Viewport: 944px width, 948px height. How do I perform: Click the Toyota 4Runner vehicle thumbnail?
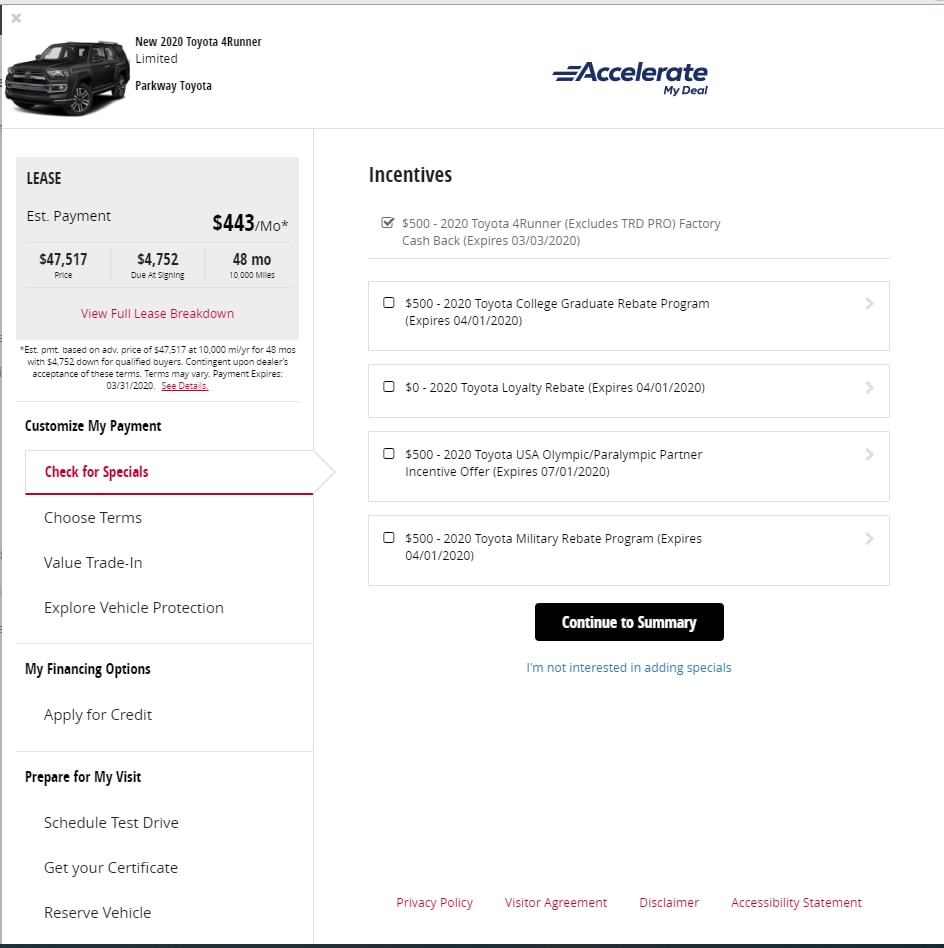pos(67,77)
